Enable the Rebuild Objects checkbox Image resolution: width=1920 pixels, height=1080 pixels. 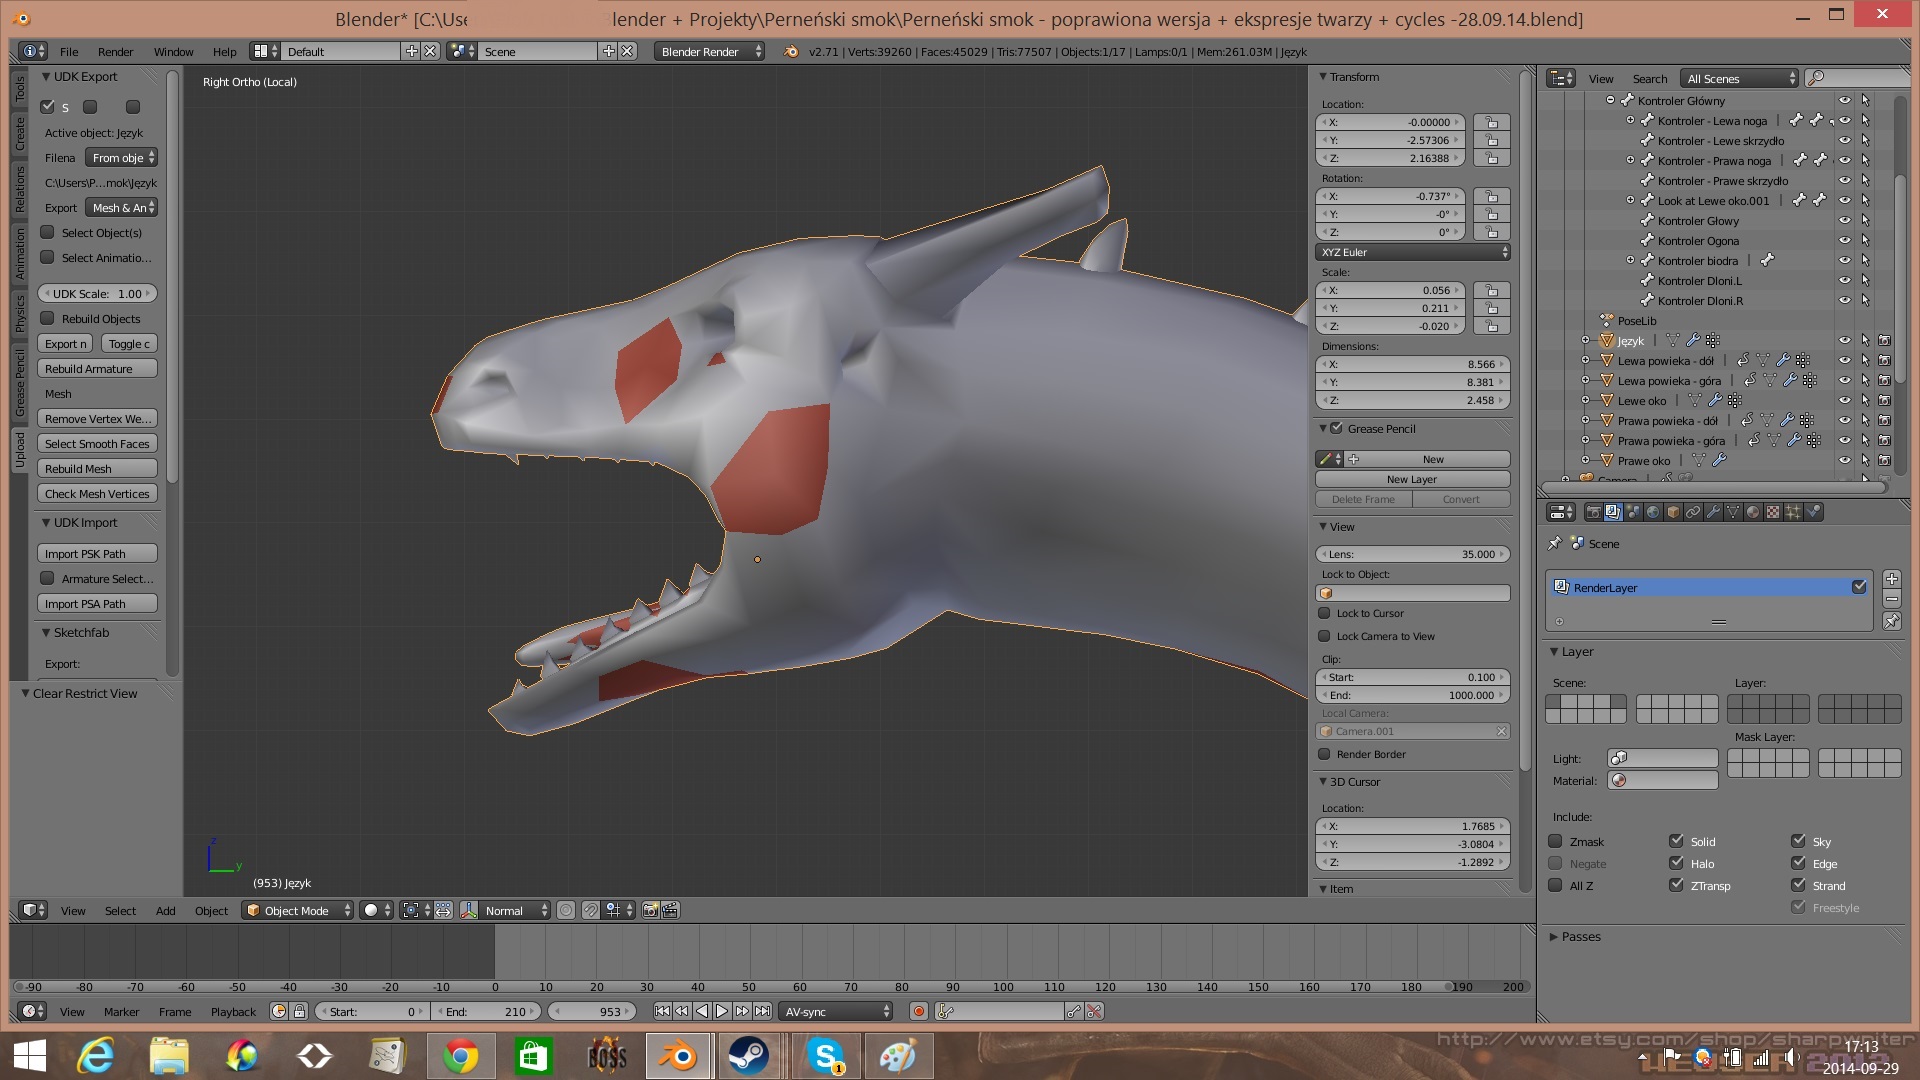tap(47, 318)
